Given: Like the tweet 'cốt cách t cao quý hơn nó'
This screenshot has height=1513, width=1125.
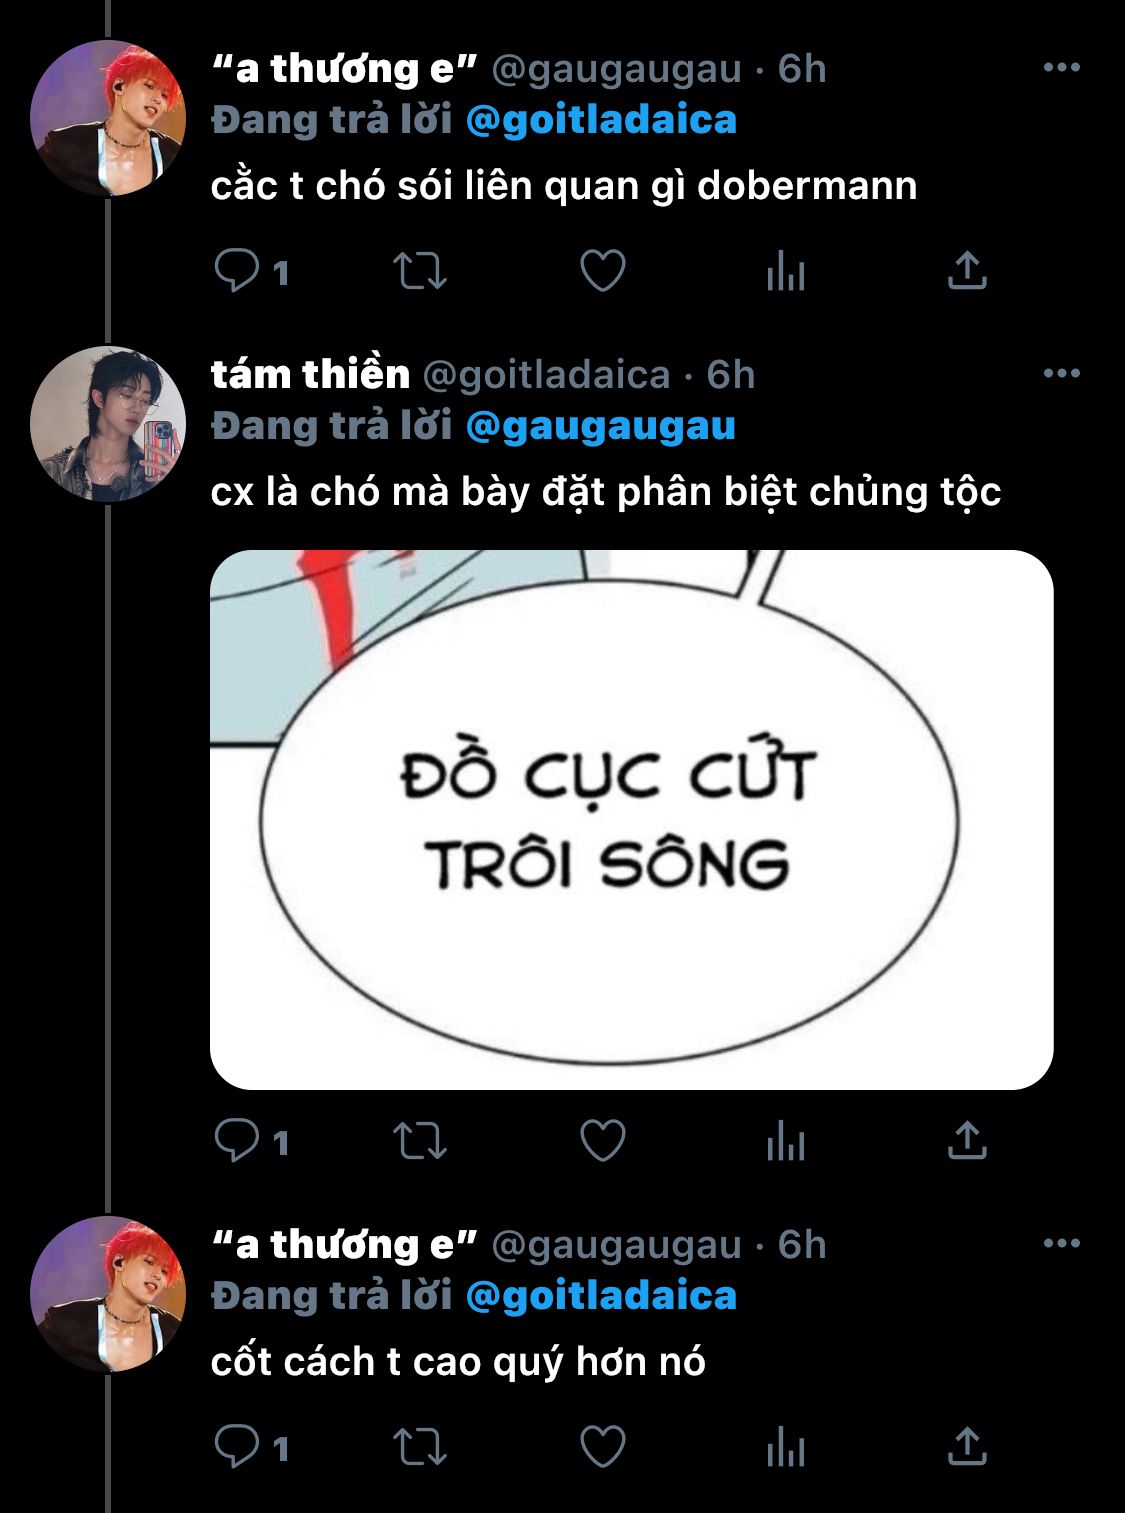Looking at the screenshot, I should click(x=603, y=1446).
